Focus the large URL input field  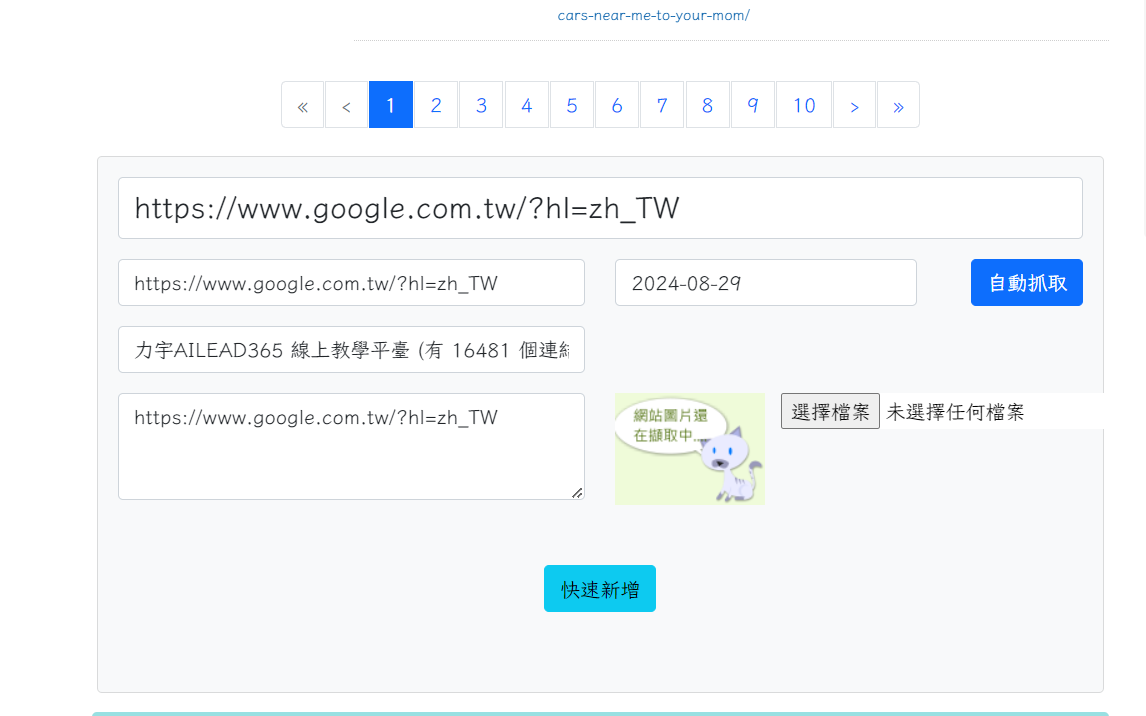tap(600, 208)
